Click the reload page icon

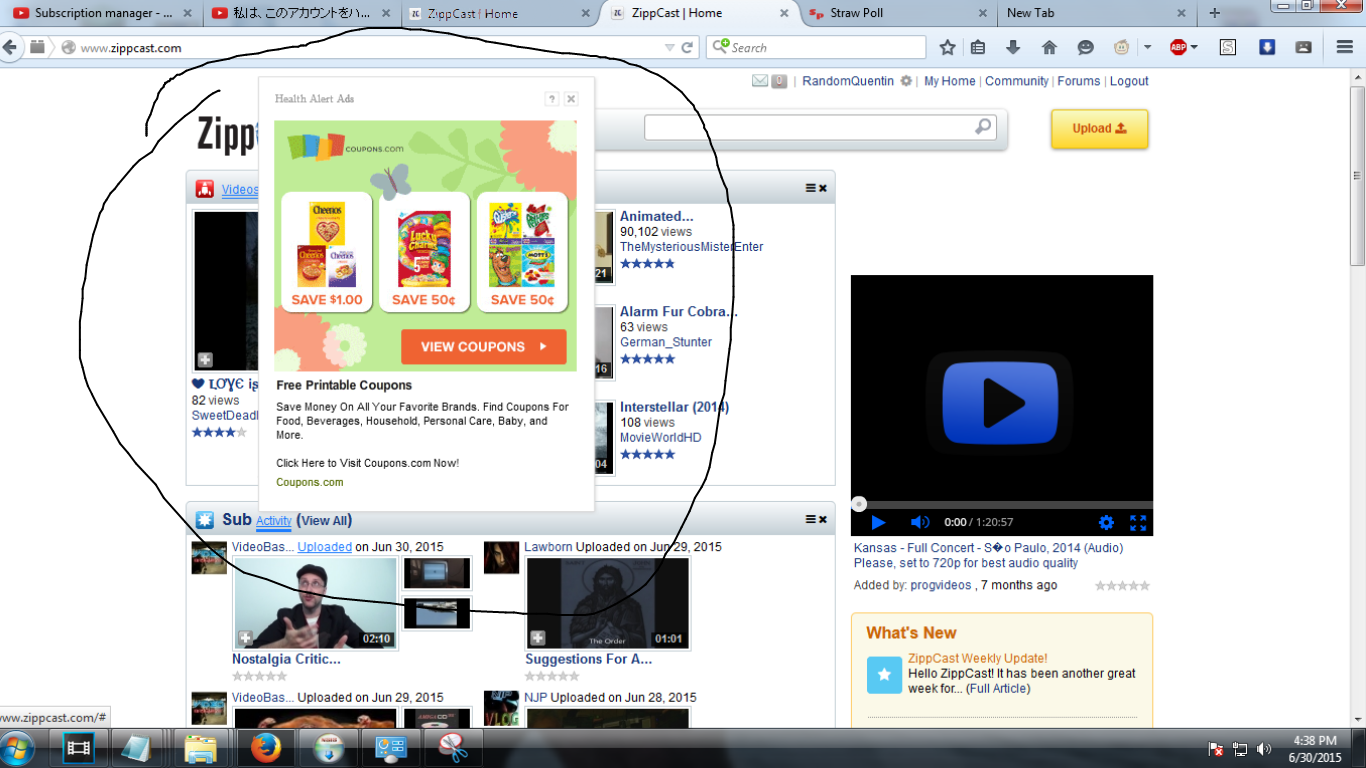pos(687,47)
